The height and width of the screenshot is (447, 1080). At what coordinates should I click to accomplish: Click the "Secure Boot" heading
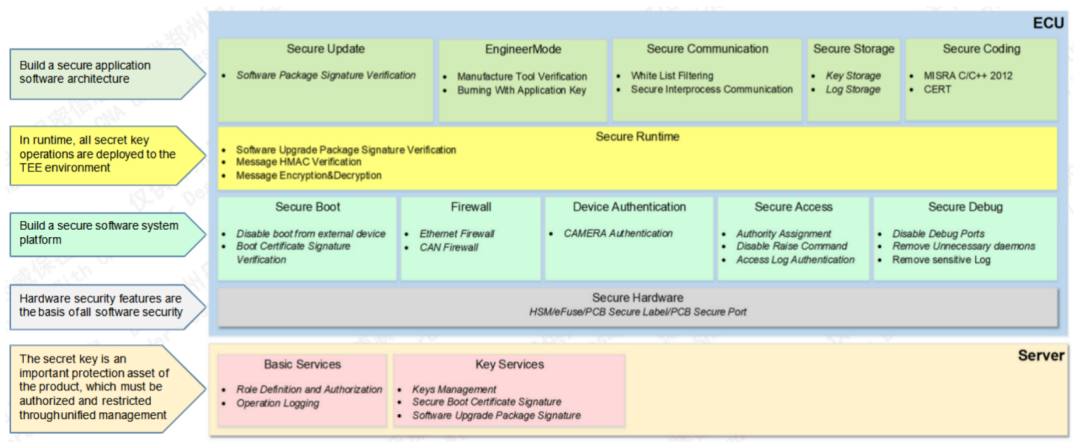pos(307,207)
